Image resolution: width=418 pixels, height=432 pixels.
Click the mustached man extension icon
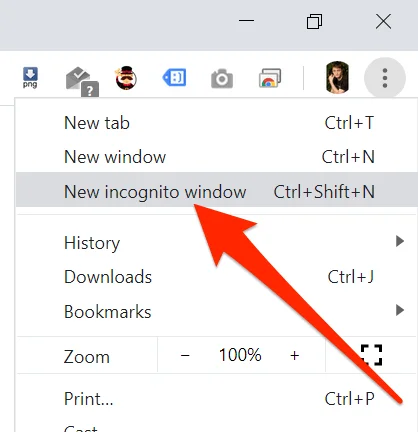(x=126, y=78)
